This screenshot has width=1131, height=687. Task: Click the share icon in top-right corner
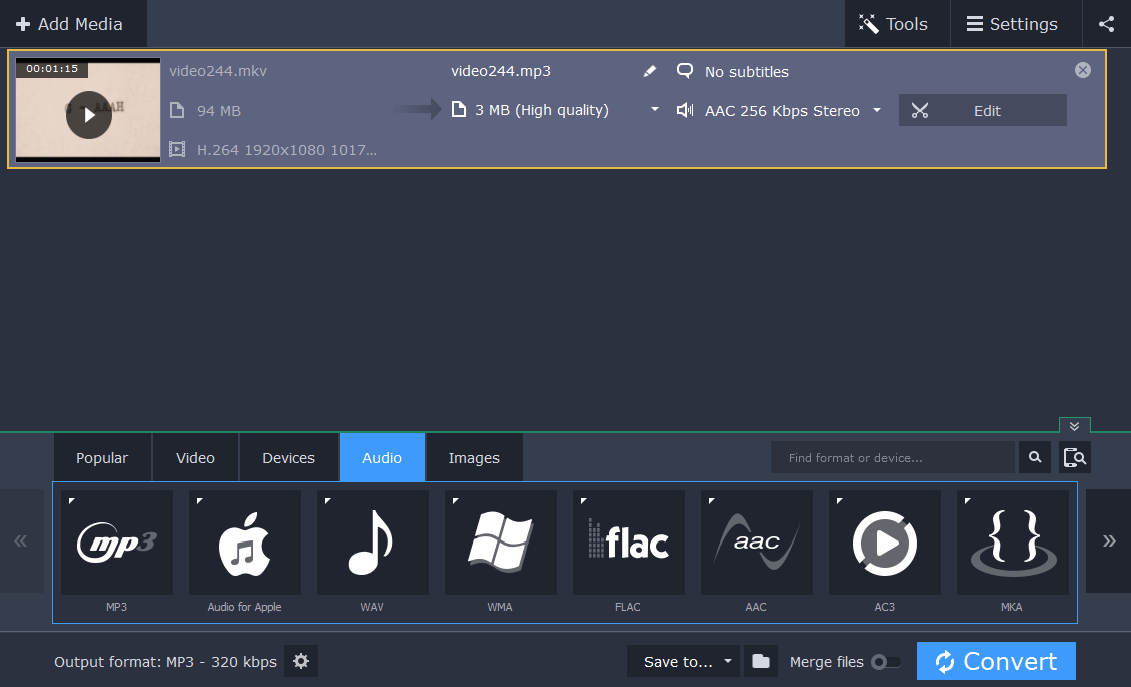pyautogui.click(x=1106, y=23)
